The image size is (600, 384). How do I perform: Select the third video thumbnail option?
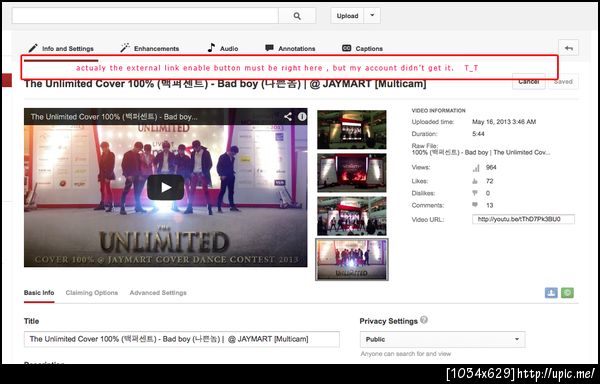tap(352, 216)
